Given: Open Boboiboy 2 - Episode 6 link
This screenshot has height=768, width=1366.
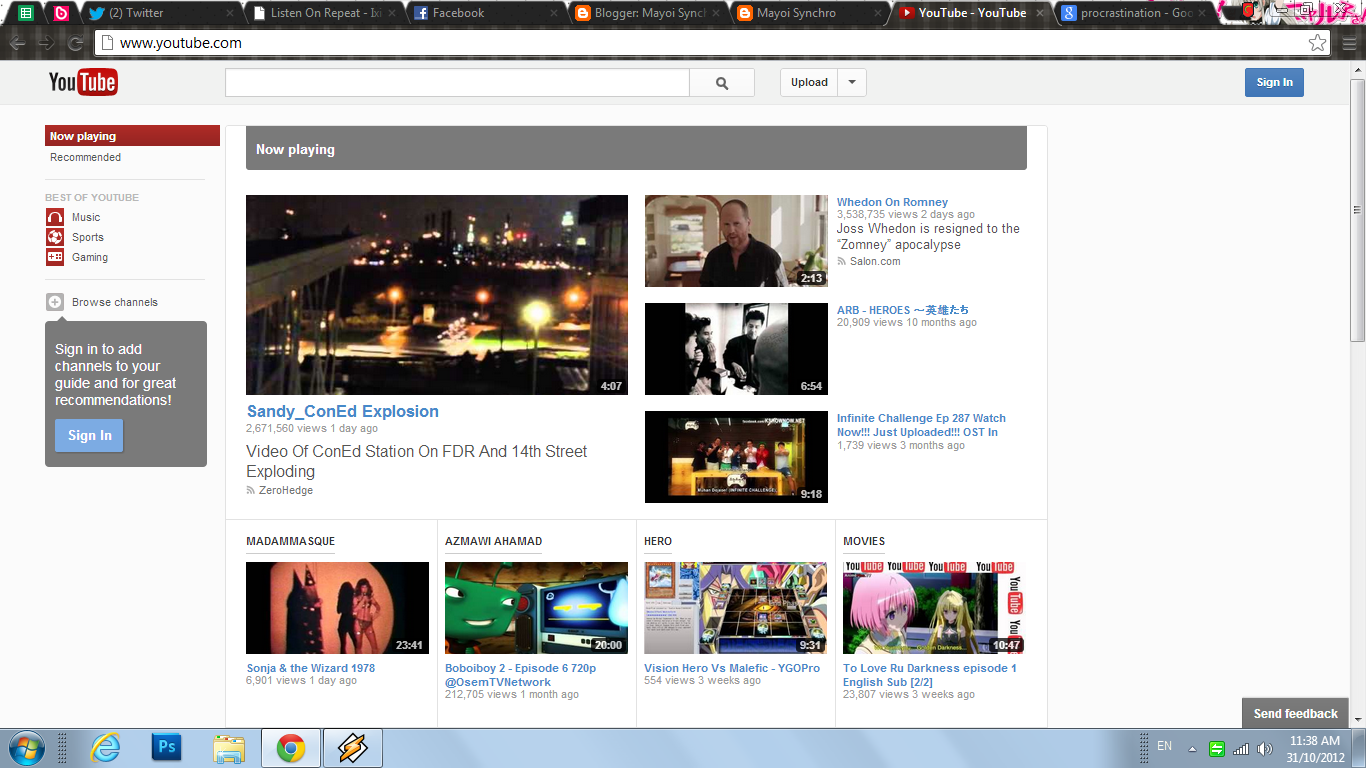Looking at the screenshot, I should point(520,675).
